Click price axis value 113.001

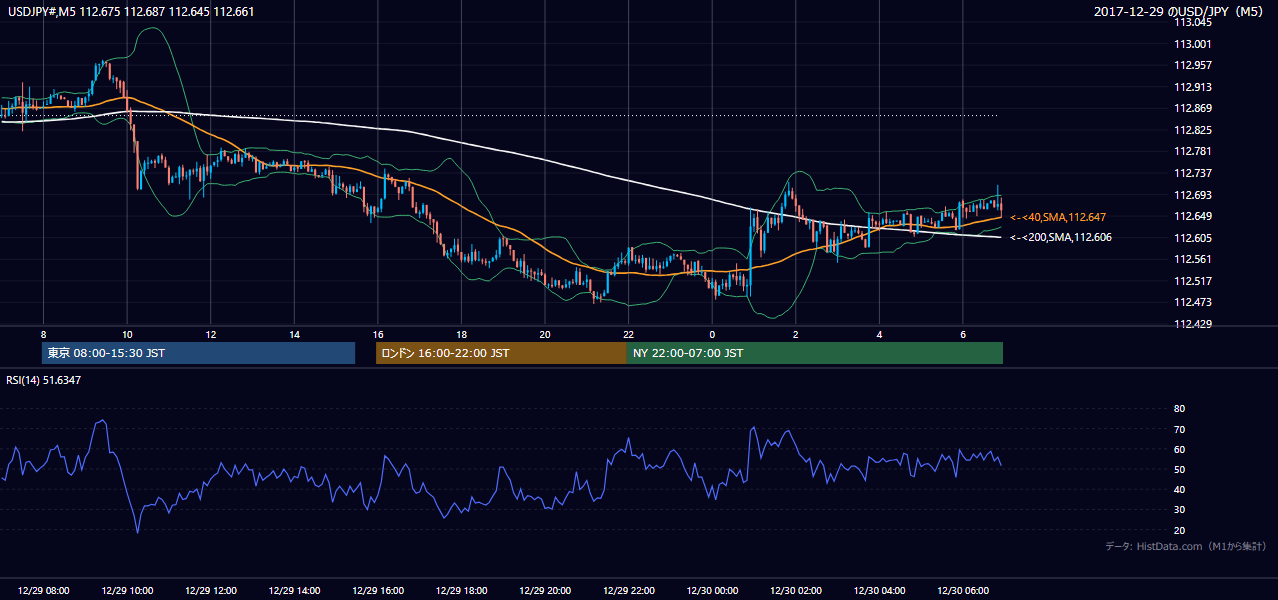[1192, 44]
